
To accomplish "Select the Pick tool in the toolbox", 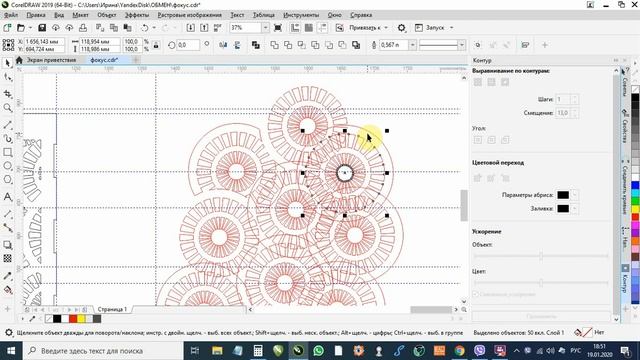I will click(x=7, y=63).
